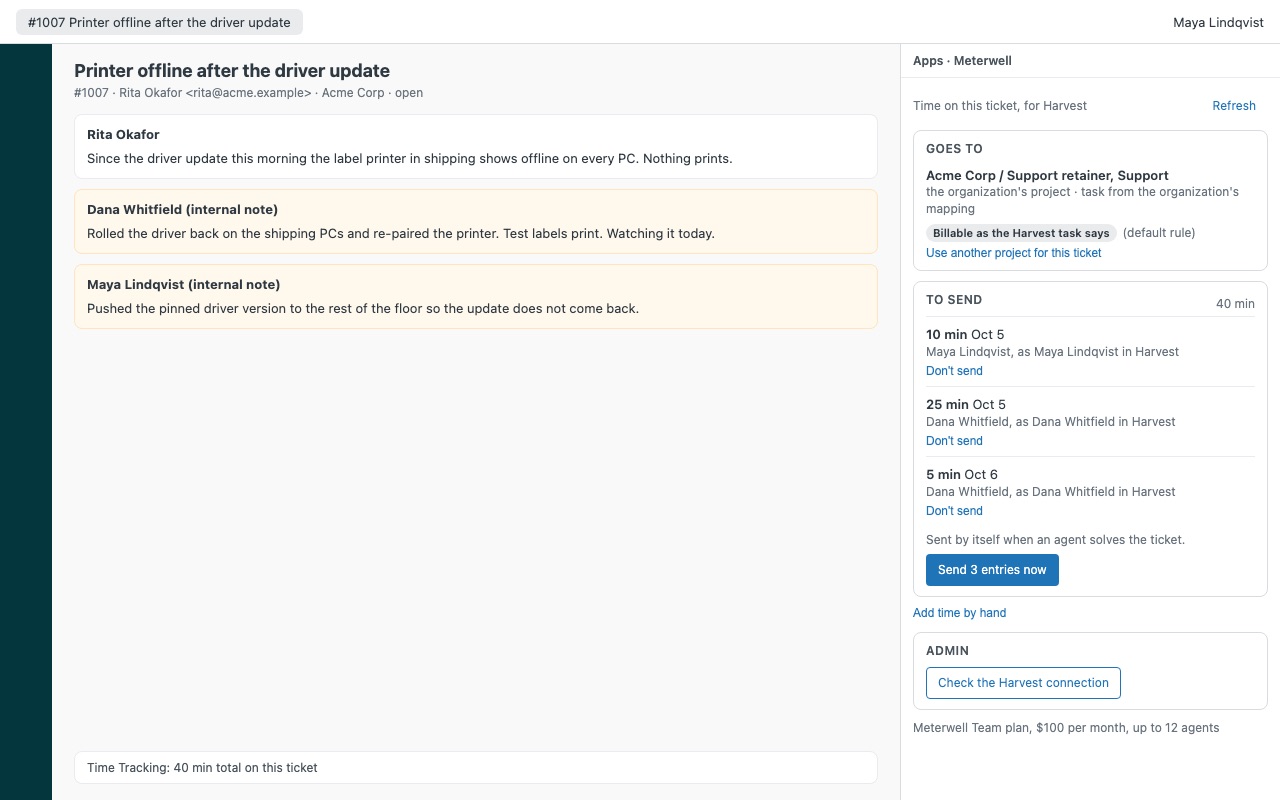Don't send Dana Whitfield's 25 min entry
This screenshot has height=800, width=1280.
pos(954,441)
